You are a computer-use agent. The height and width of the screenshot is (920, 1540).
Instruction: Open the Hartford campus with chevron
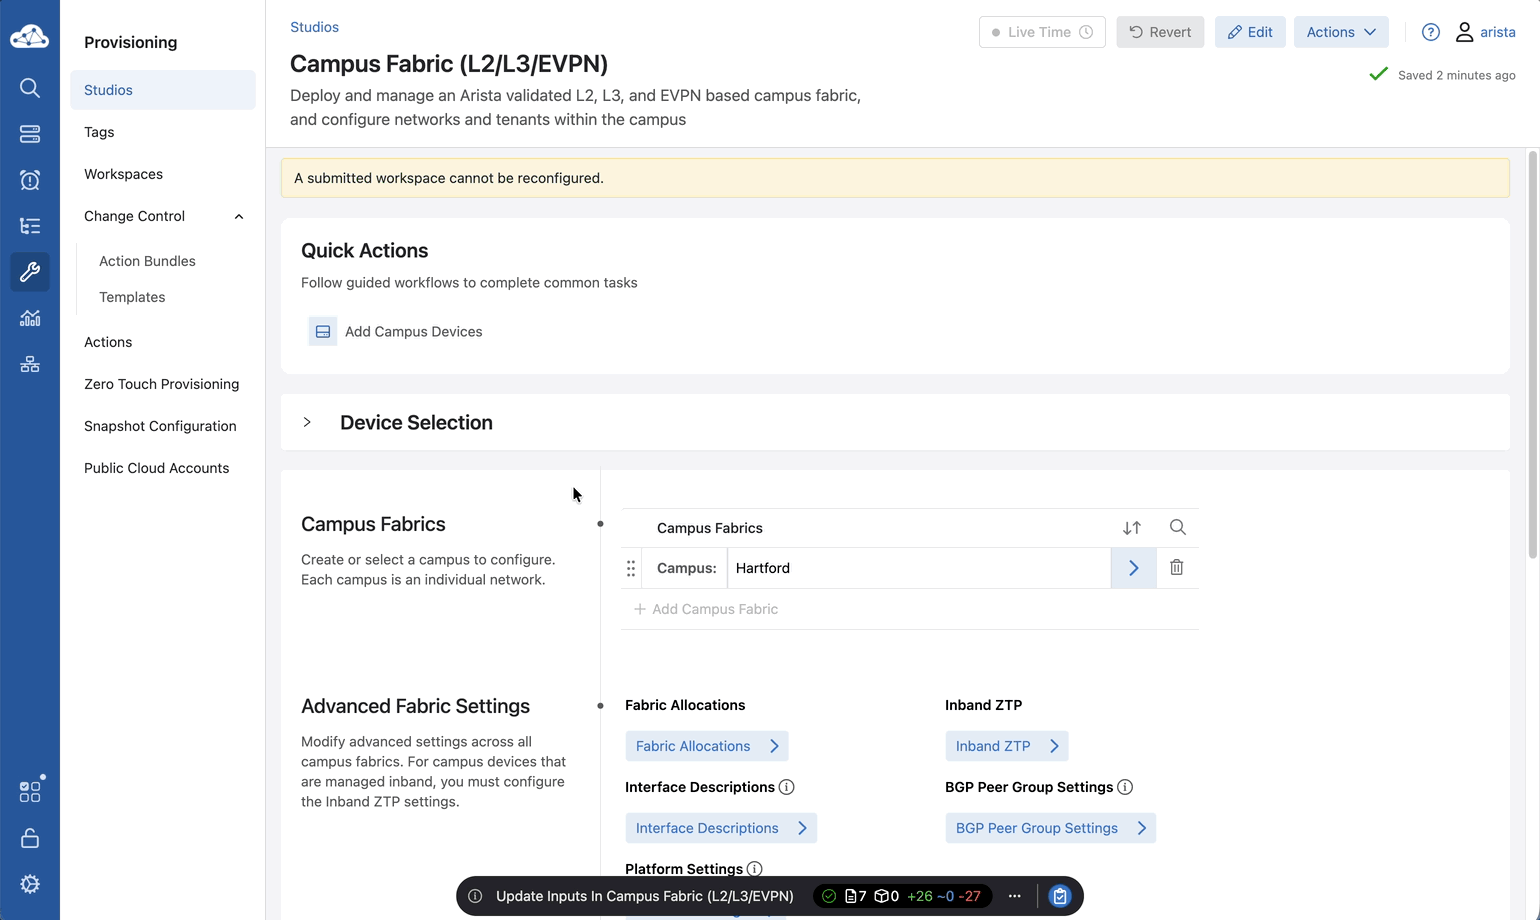[1134, 568]
